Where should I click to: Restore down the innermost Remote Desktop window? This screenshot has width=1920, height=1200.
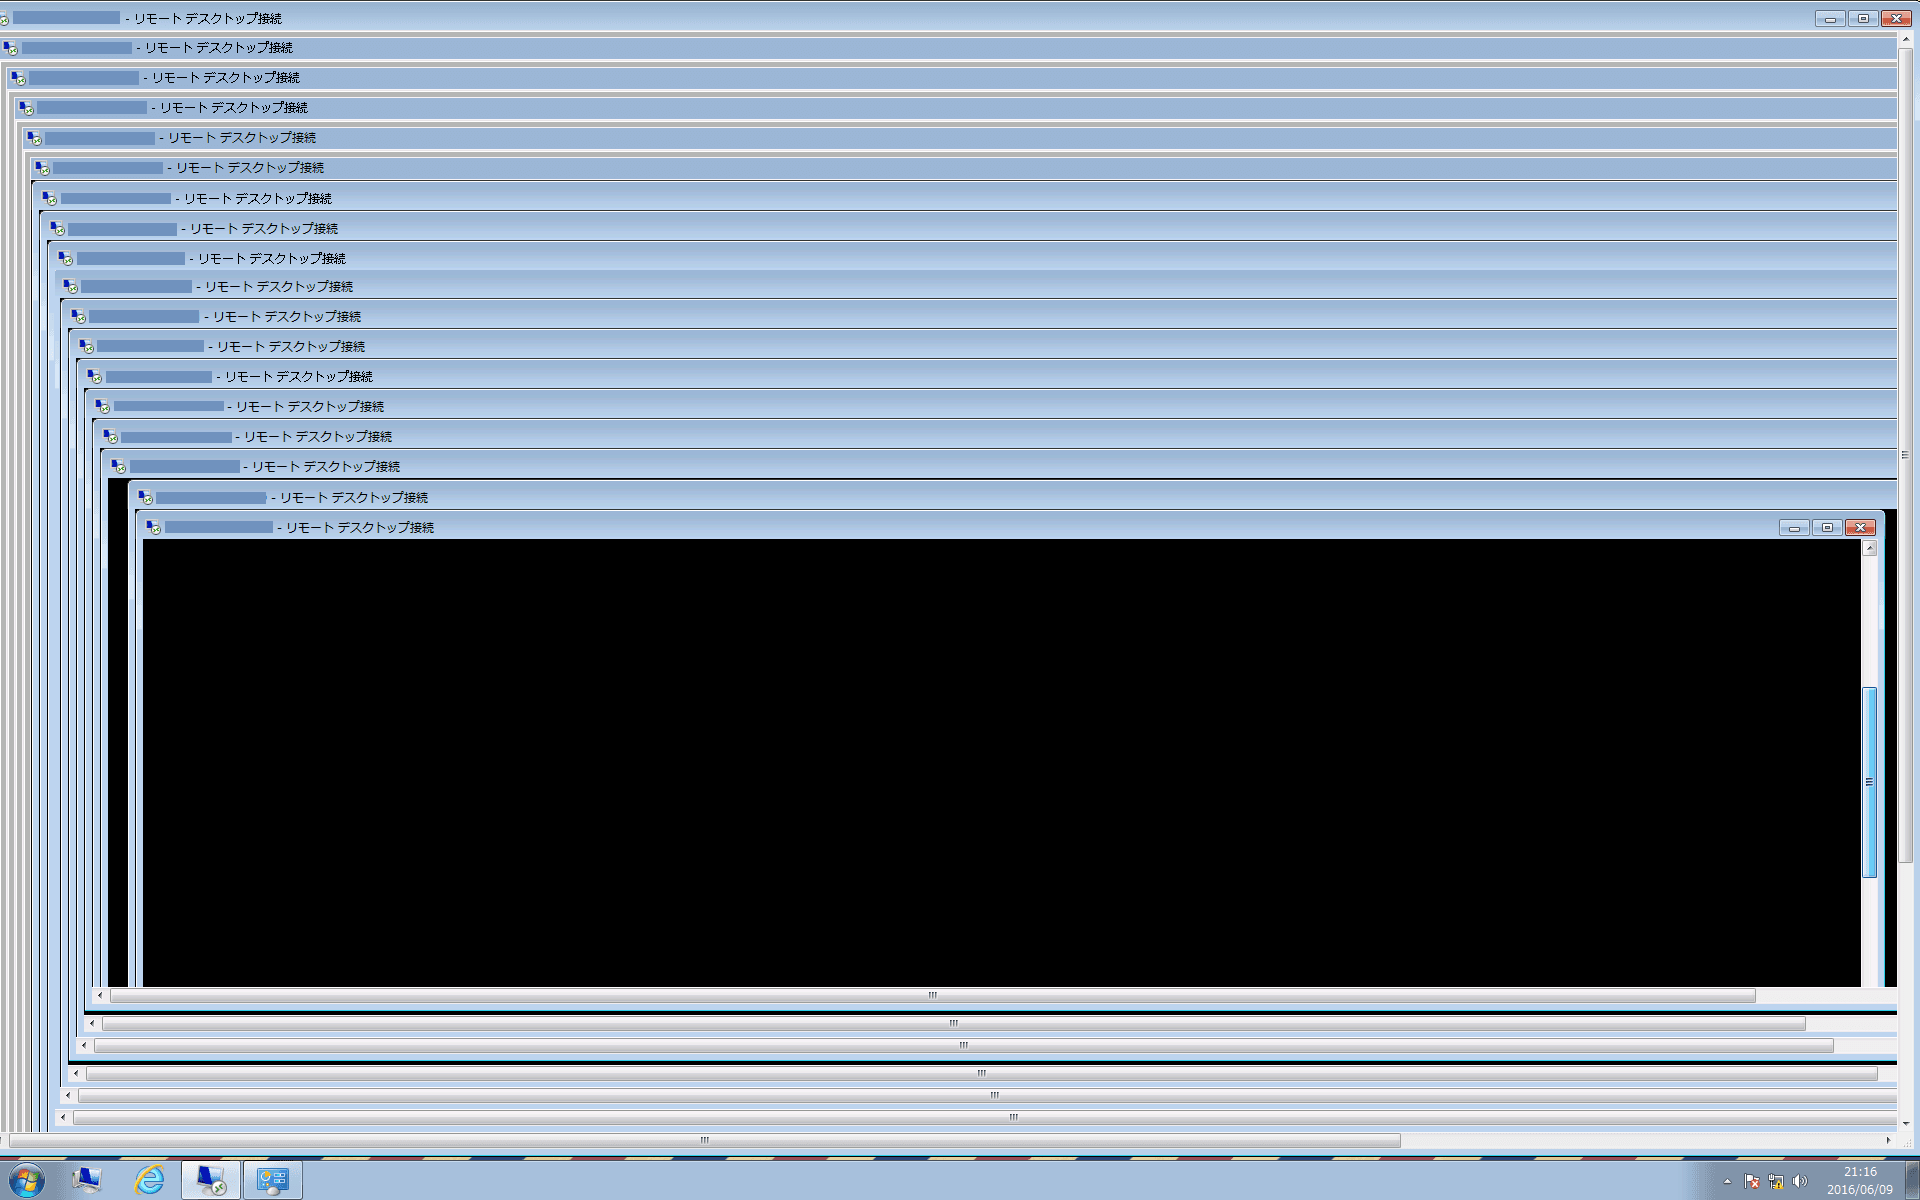click(1827, 527)
